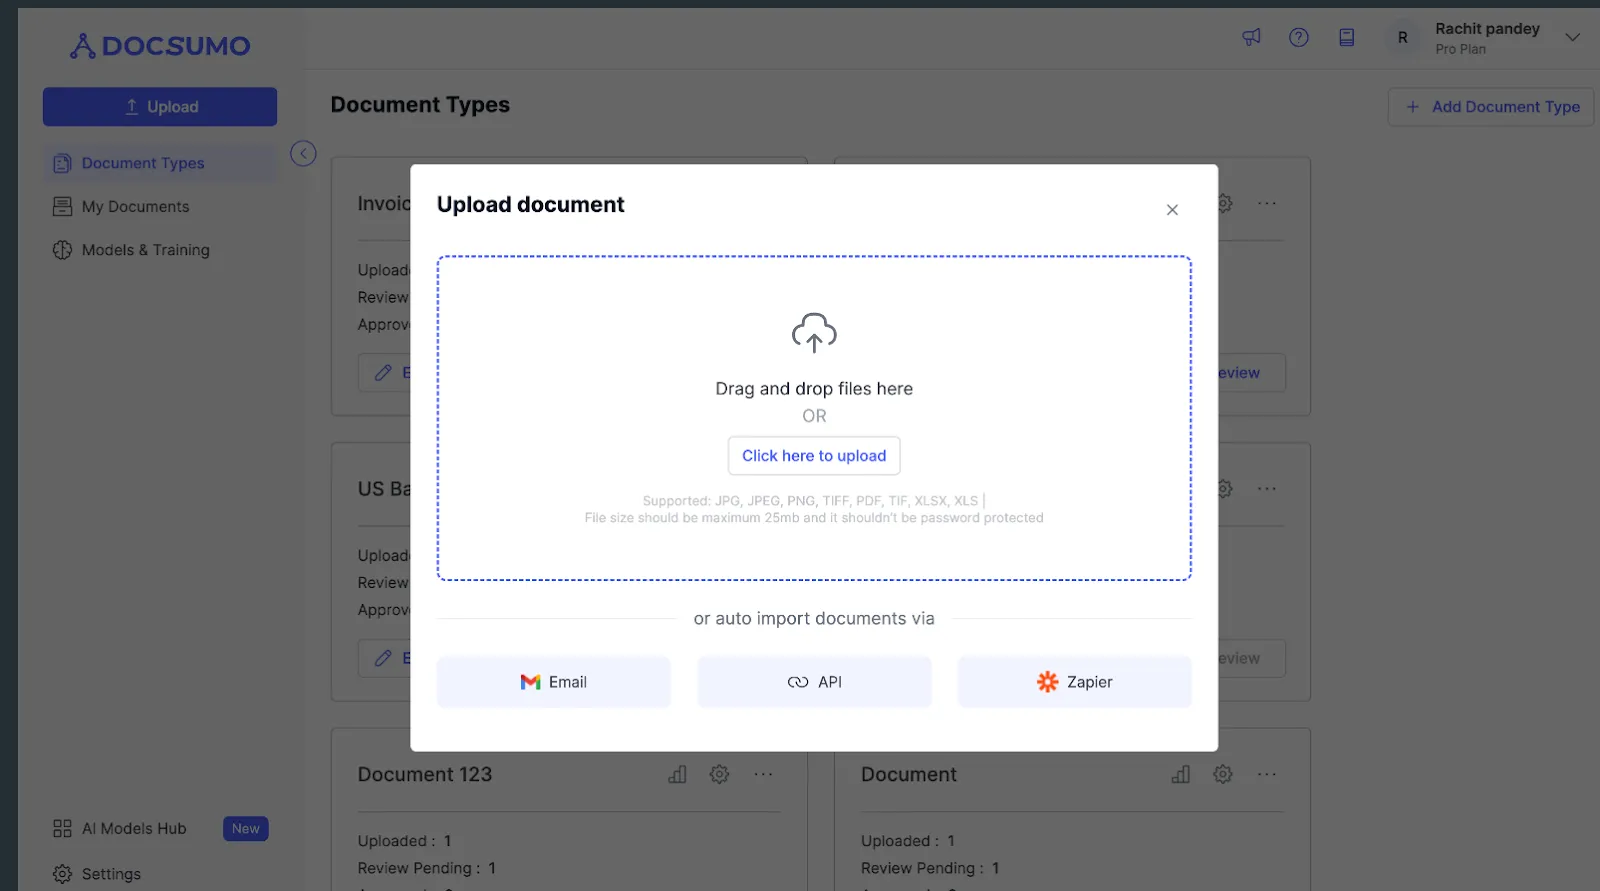Click the 'Upload document' dialog title
The width and height of the screenshot is (1600, 891).
click(530, 204)
